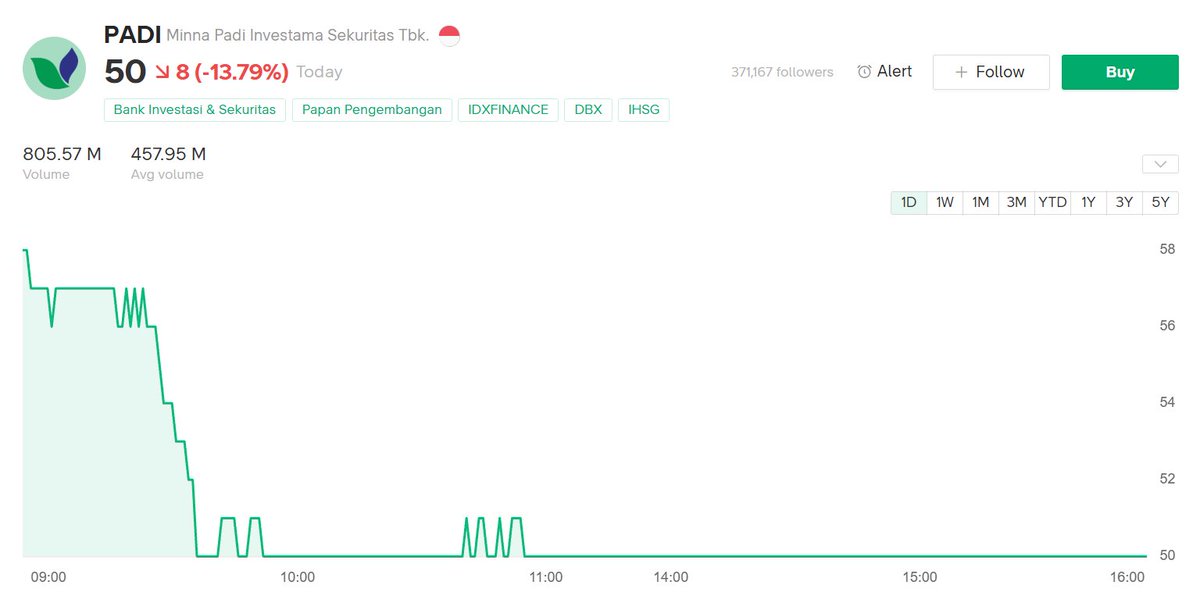The width and height of the screenshot is (1200, 610).
Task: Click Minna Padi Investama Sekuritas Tbk. name
Action: pos(297,36)
